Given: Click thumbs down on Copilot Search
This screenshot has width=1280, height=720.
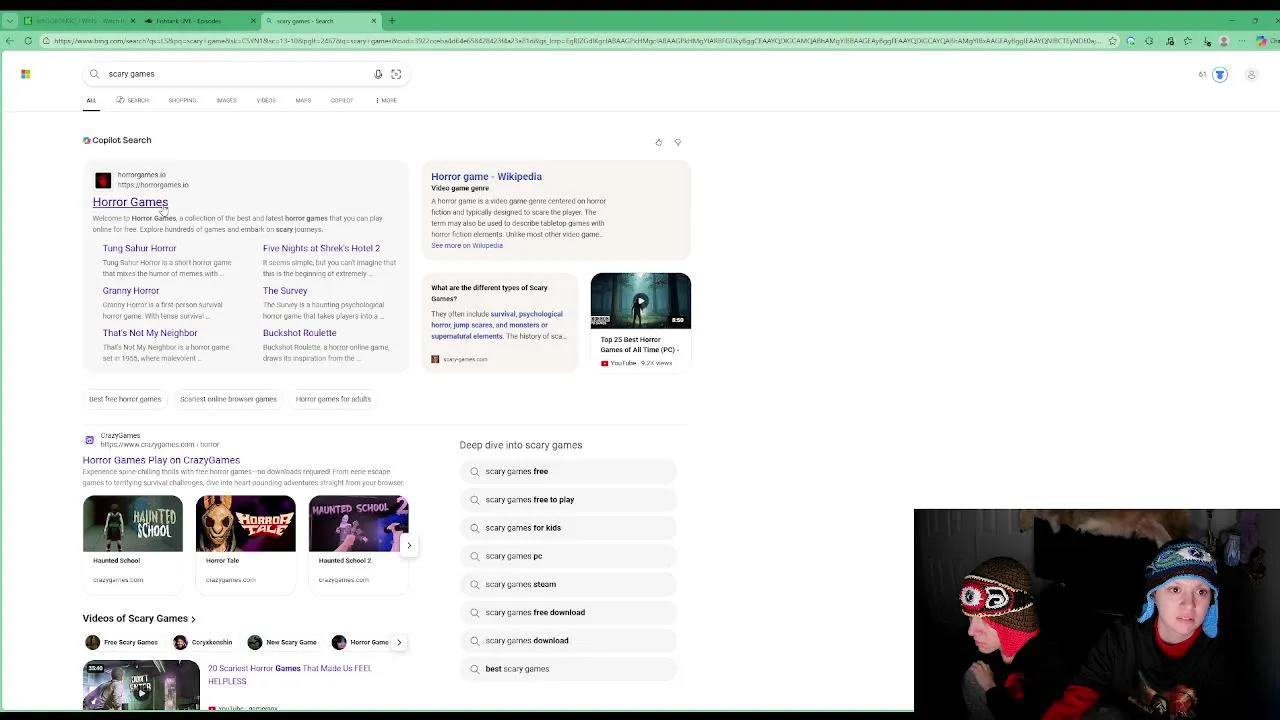Looking at the screenshot, I should (x=678, y=142).
